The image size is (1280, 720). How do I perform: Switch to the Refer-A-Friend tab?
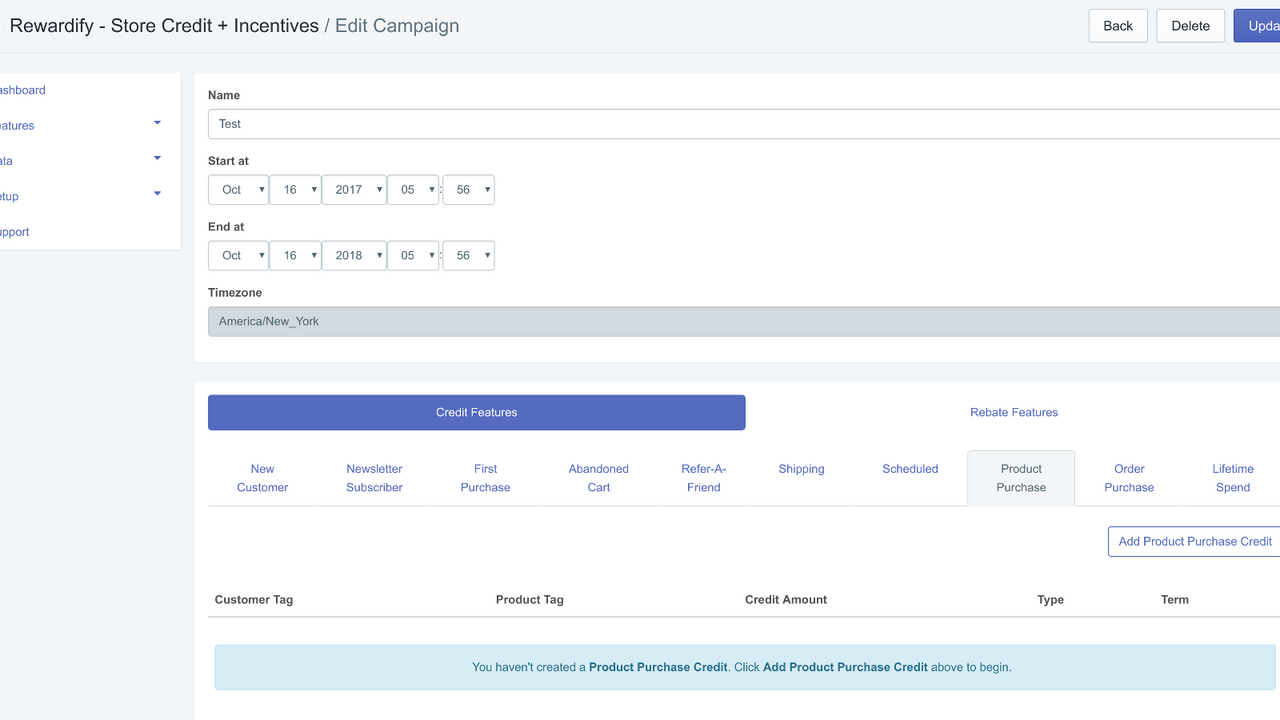[x=703, y=477]
